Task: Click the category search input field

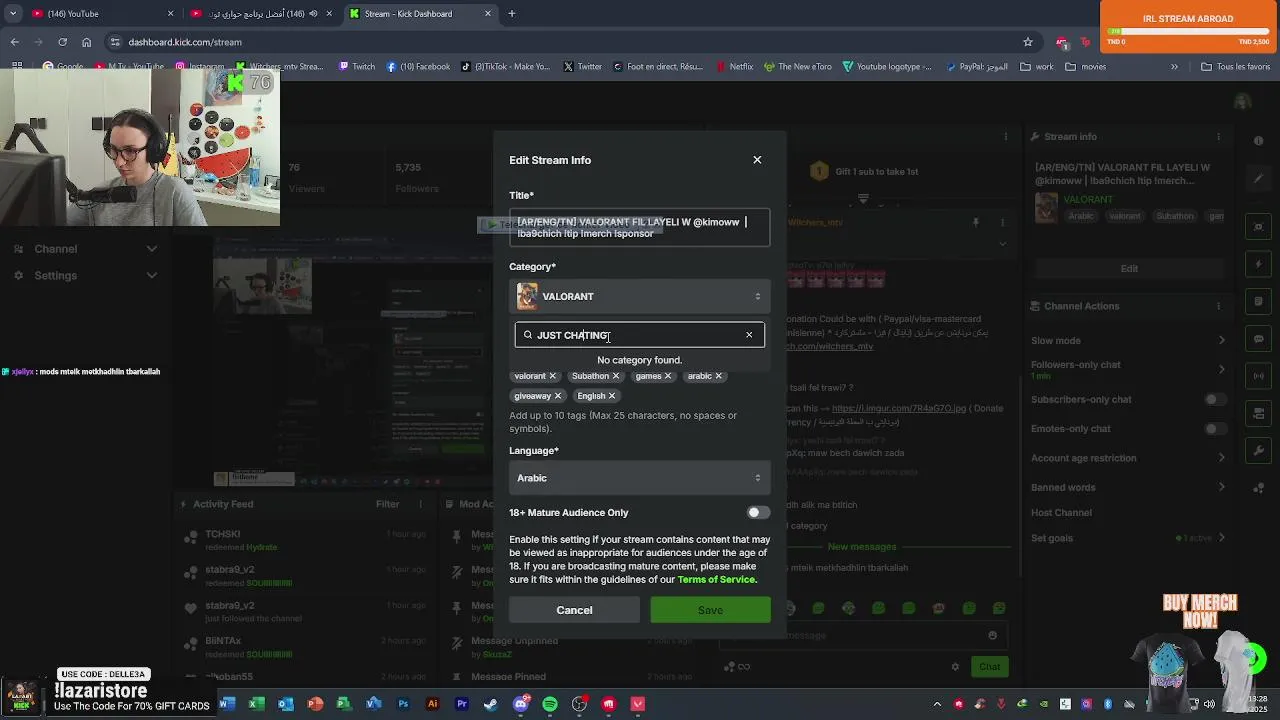Action: pos(640,335)
